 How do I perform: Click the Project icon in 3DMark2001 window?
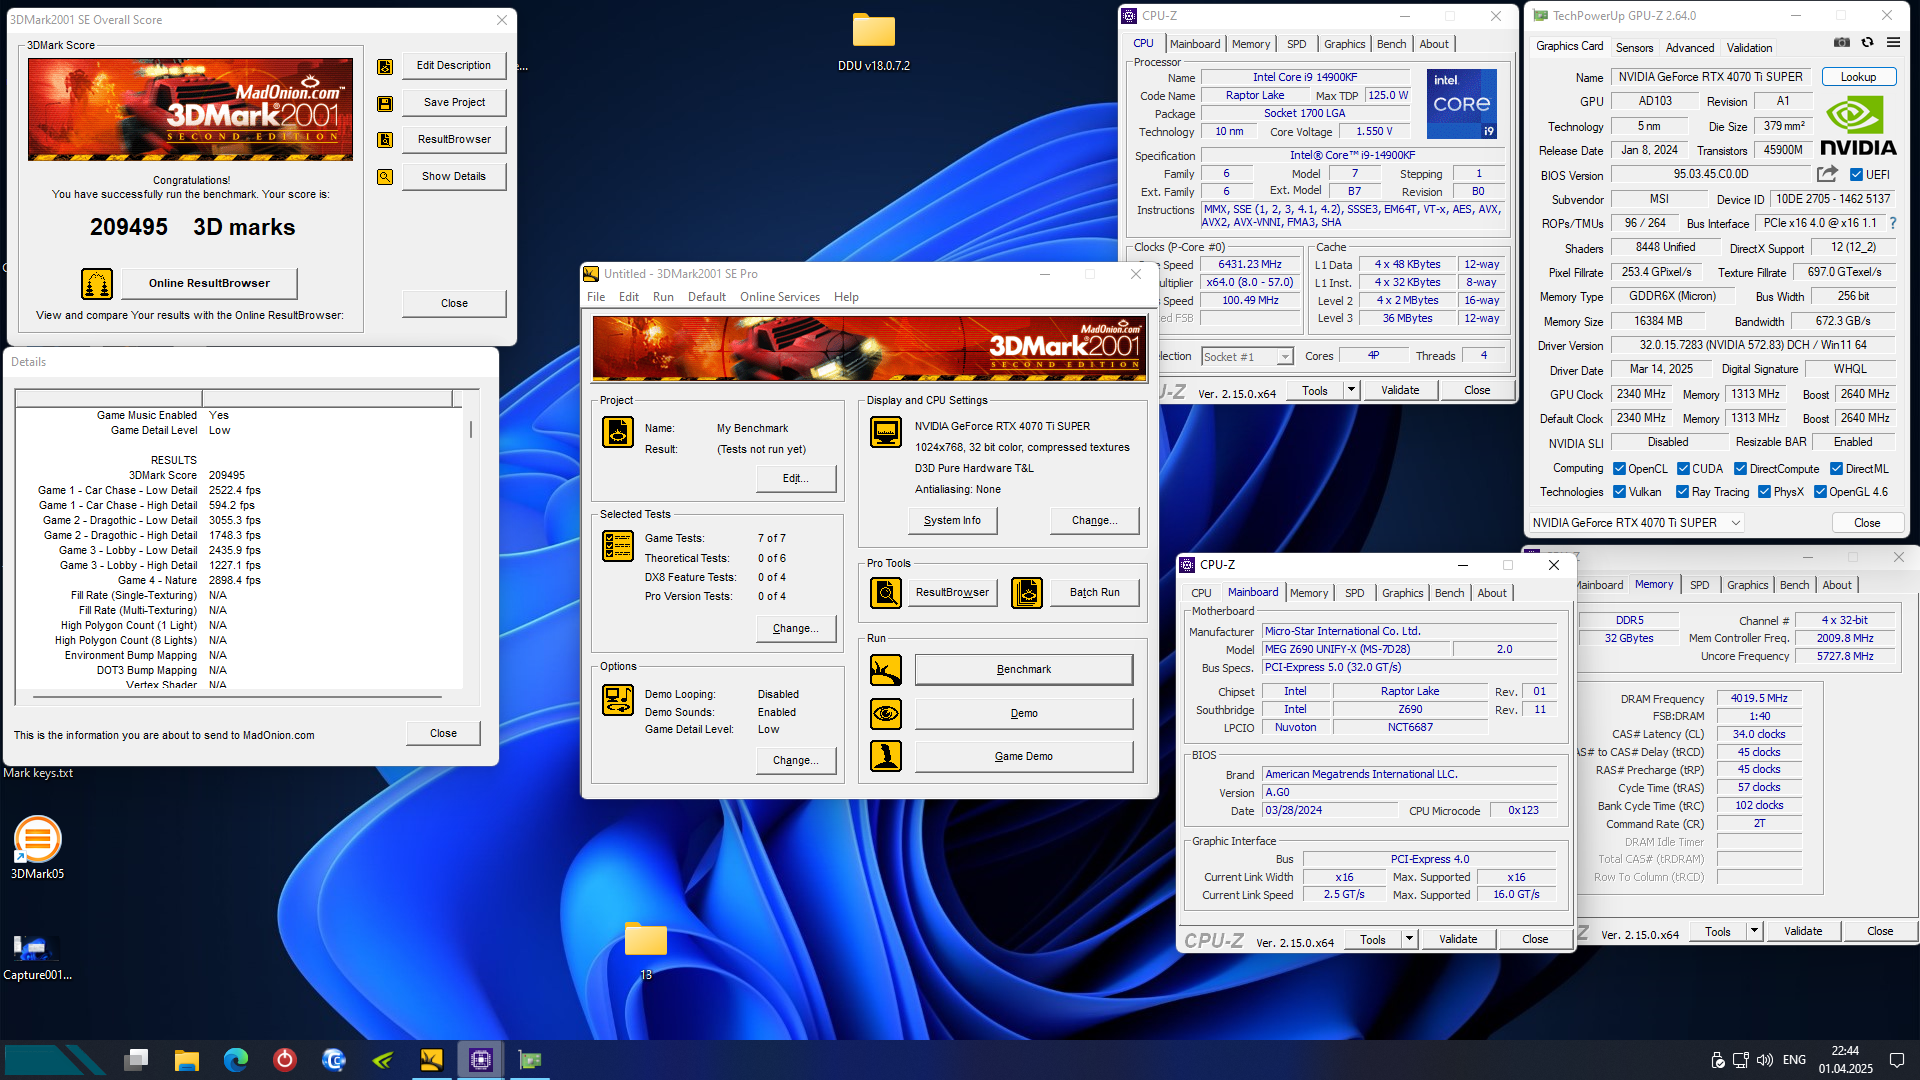[x=618, y=432]
